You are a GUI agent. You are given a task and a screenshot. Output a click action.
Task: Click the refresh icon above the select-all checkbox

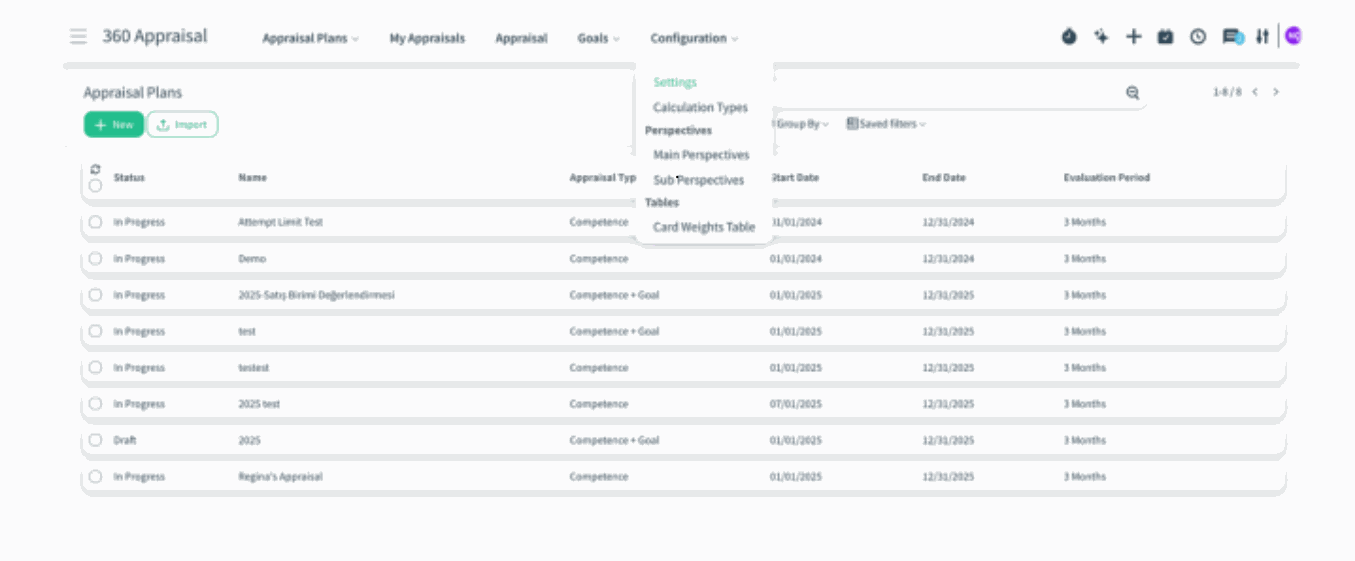coord(95,169)
